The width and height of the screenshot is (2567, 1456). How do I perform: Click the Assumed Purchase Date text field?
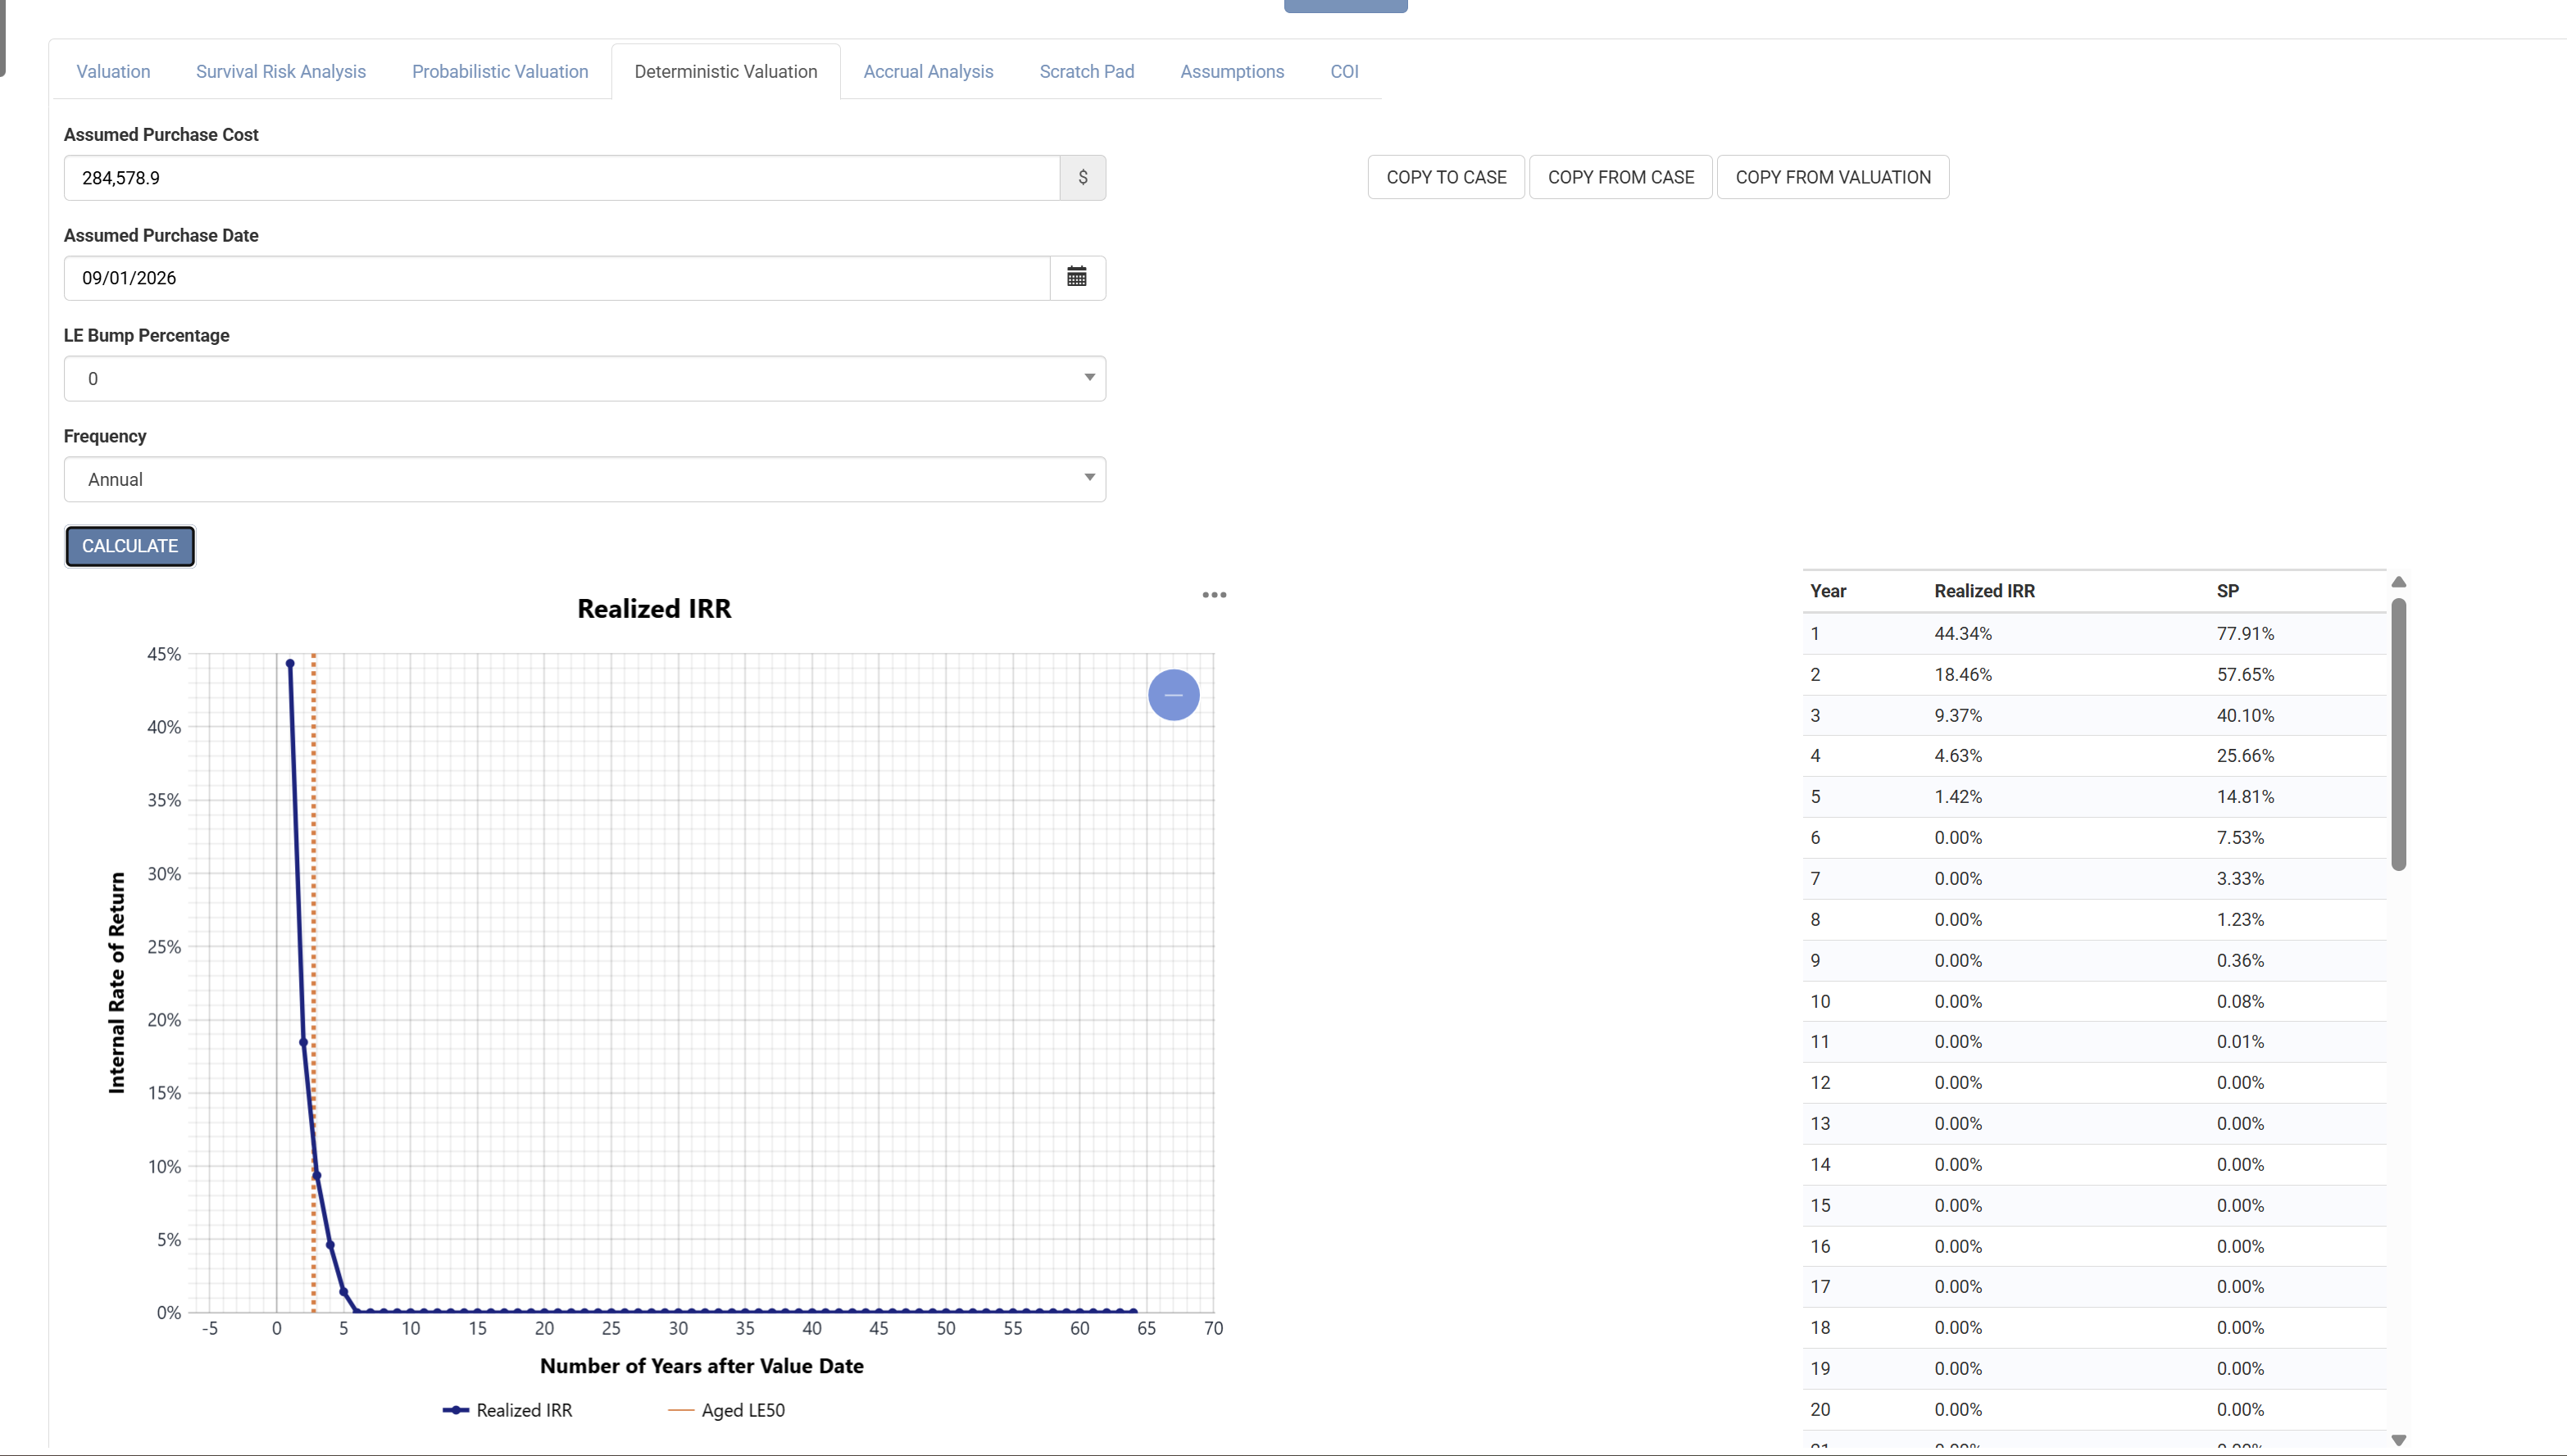556,278
